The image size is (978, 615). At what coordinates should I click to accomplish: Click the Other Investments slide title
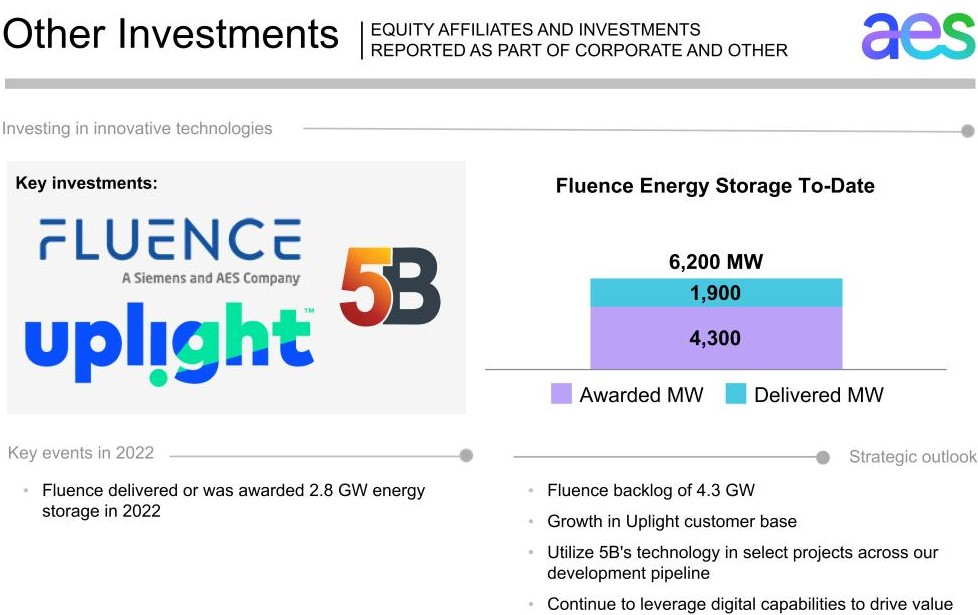tap(171, 34)
